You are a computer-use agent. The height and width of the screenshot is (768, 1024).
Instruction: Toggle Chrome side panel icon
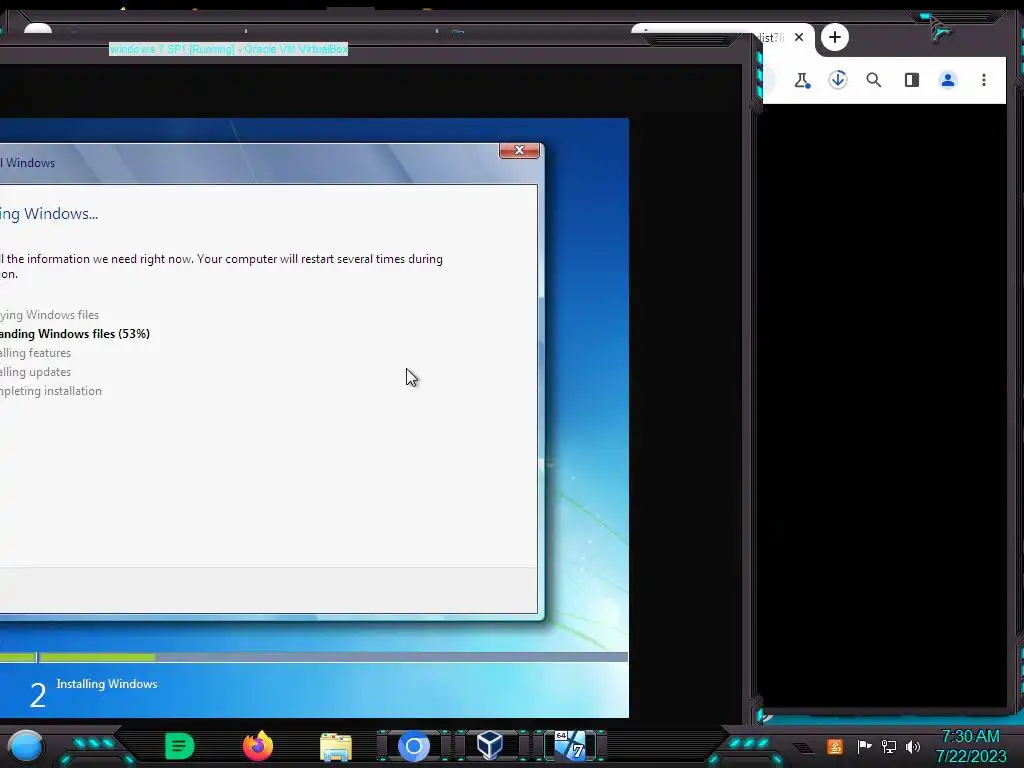click(912, 80)
